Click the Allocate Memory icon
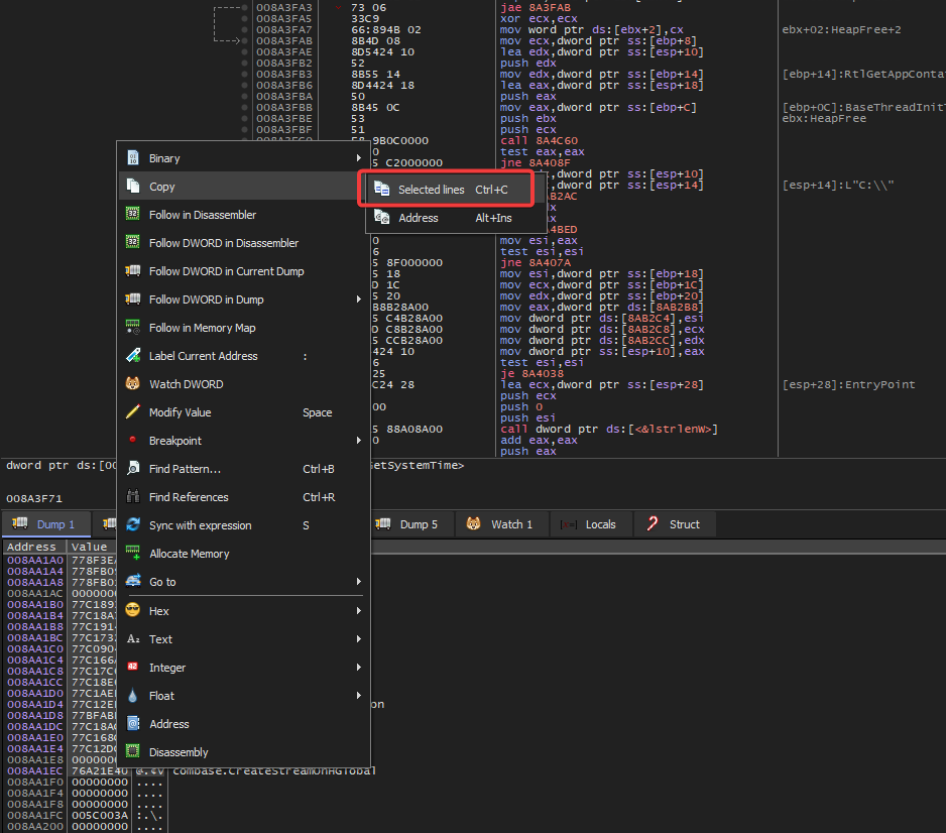The image size is (946, 833). click(x=131, y=553)
